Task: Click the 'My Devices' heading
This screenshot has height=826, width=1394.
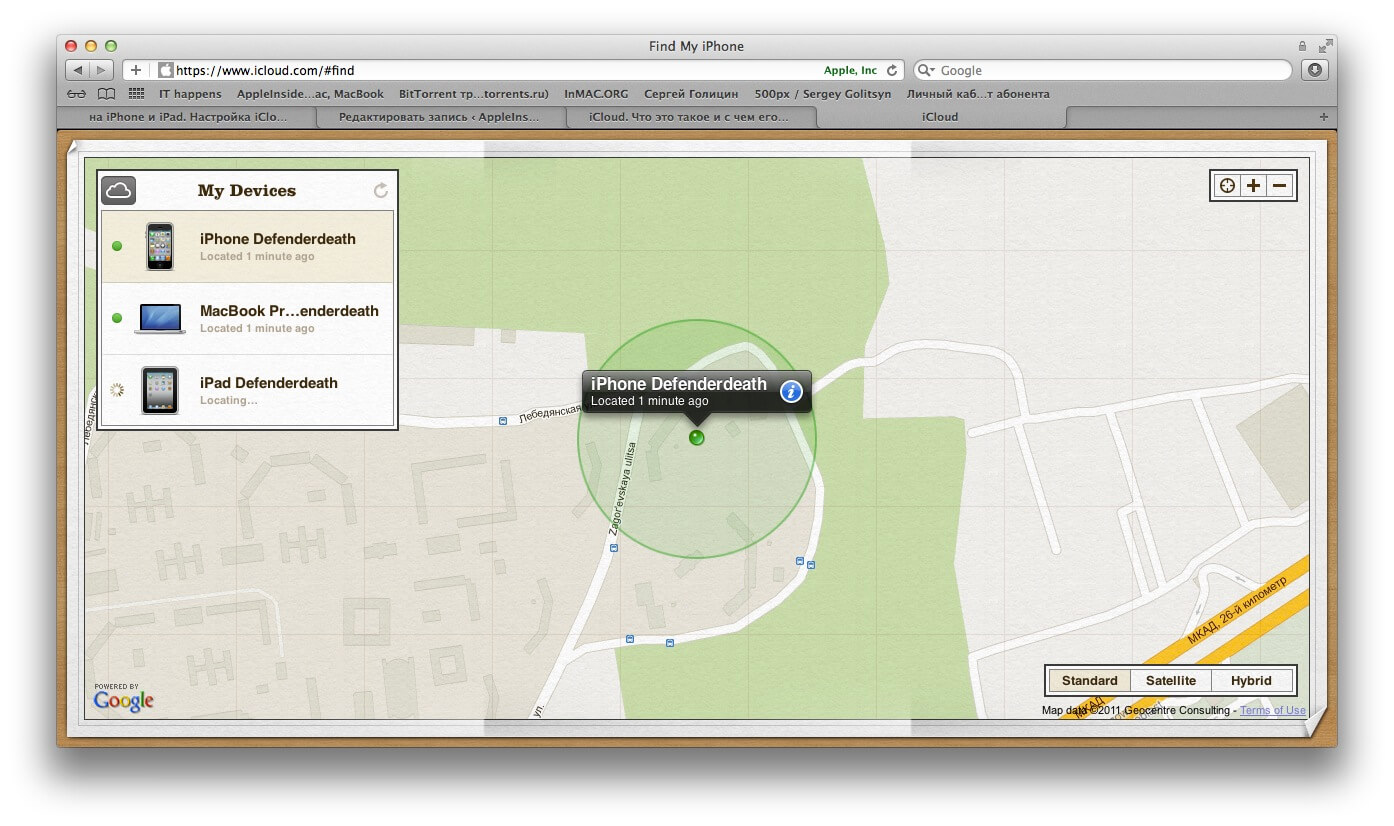Action: pyautogui.click(x=247, y=190)
